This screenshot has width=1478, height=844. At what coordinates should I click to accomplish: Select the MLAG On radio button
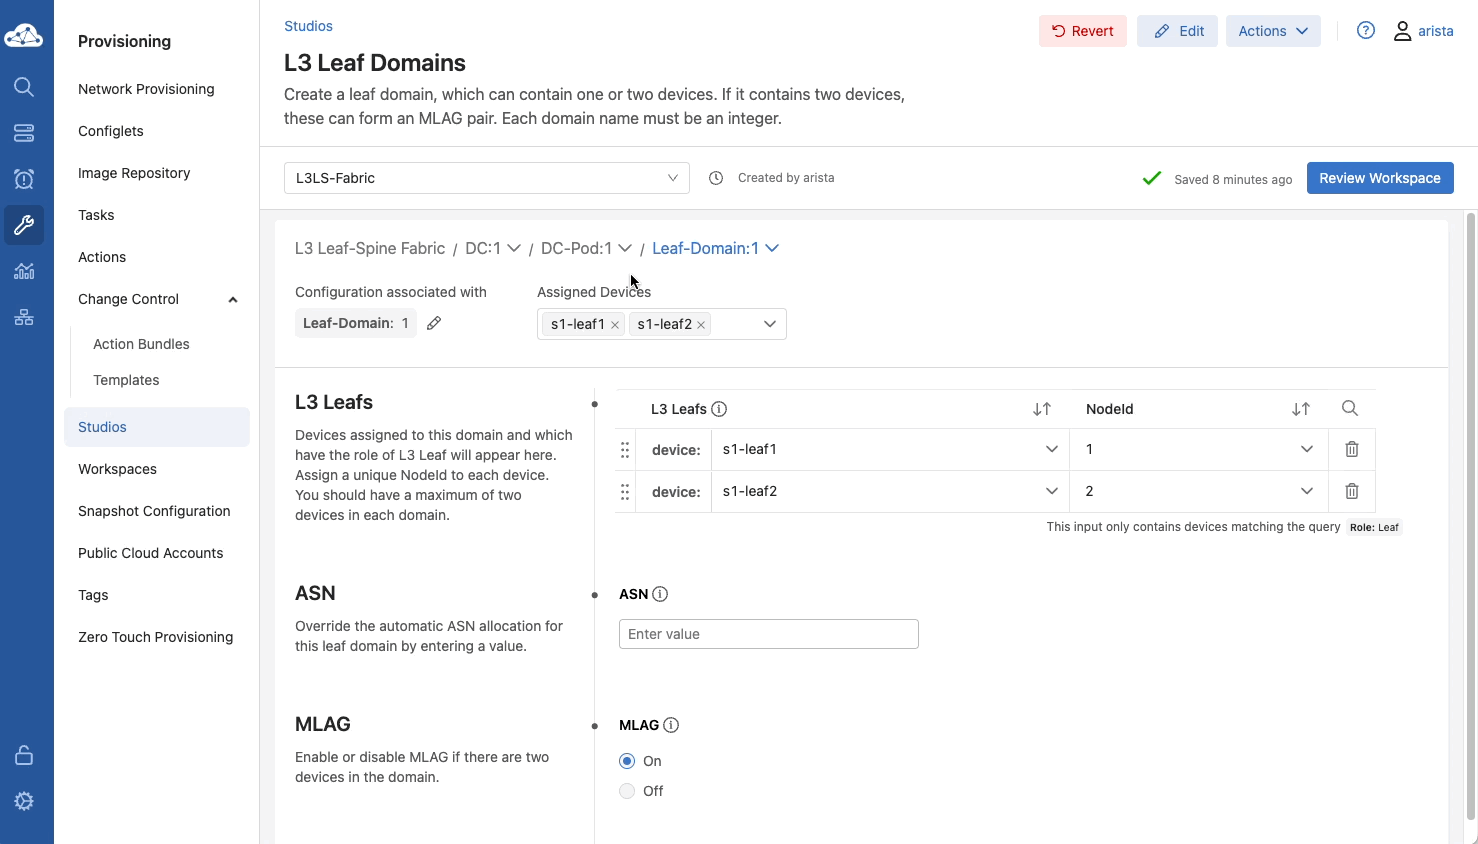[627, 761]
